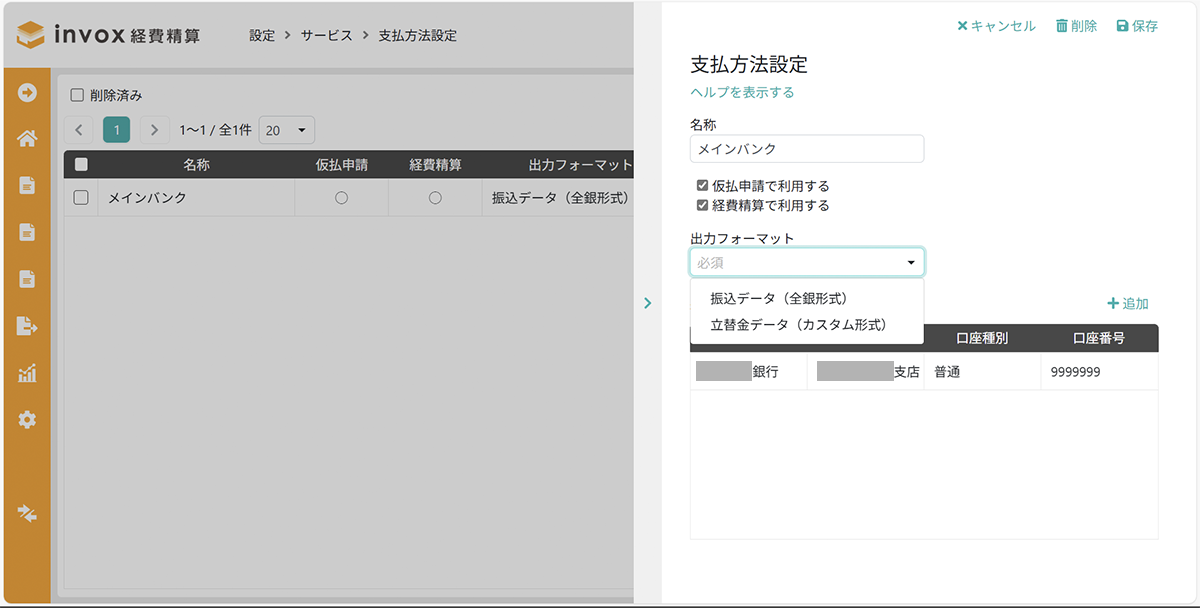Viewport: 1200px width, 608px height.
Task: Toggle the 削除済み checkbox
Action: coord(76,96)
